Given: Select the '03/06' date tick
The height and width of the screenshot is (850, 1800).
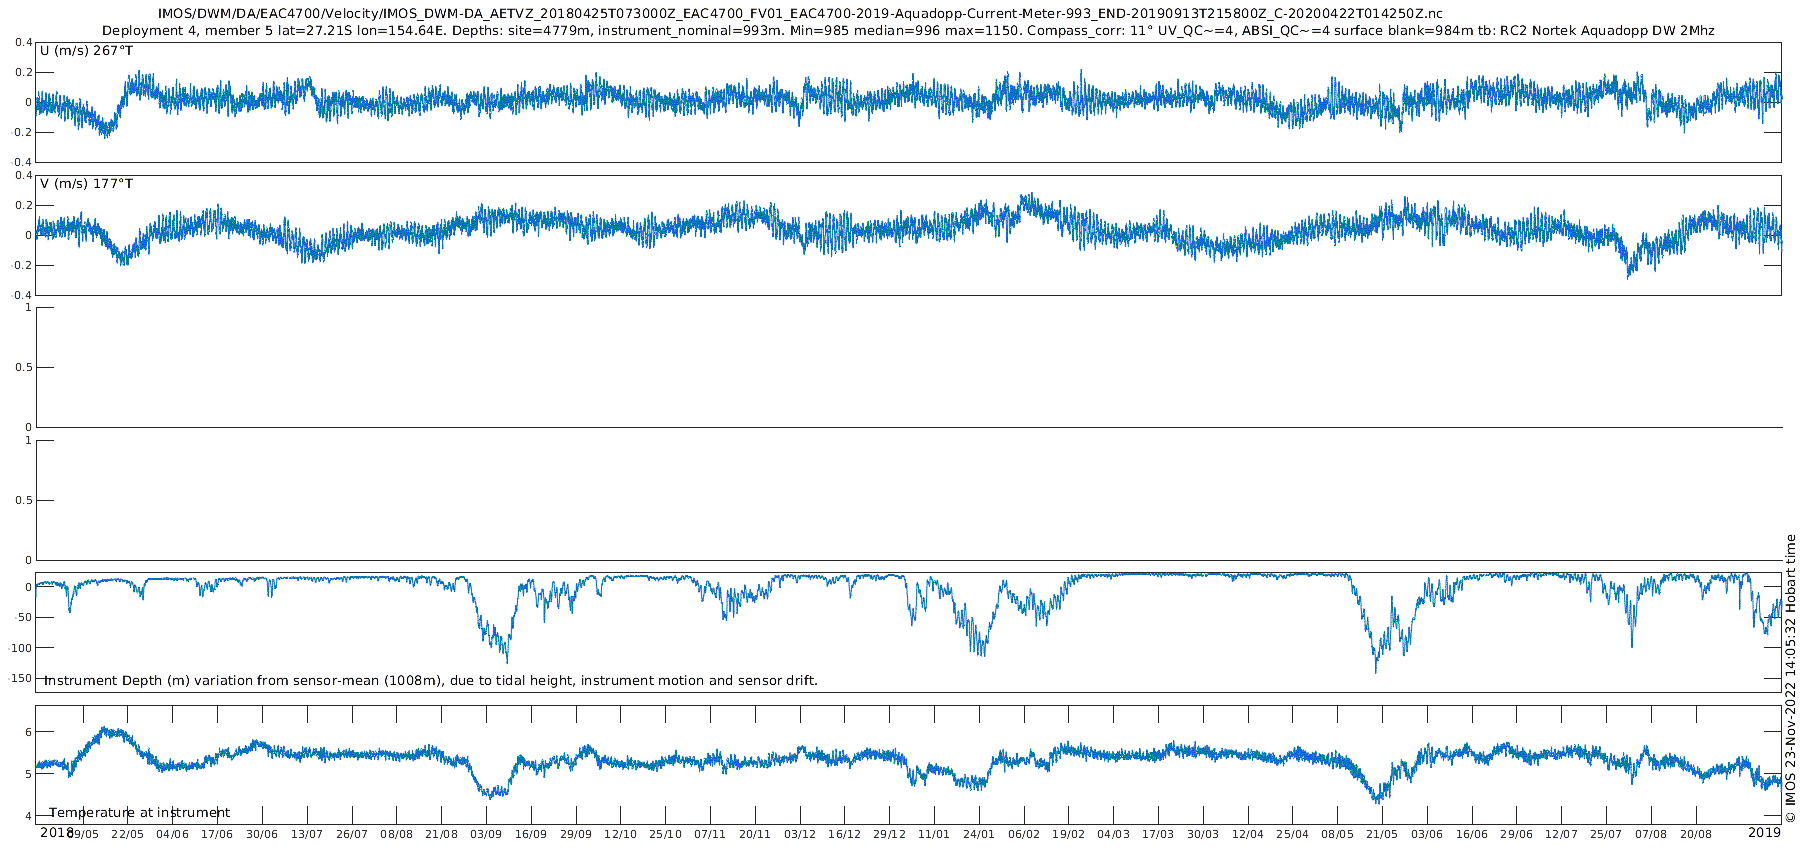Looking at the screenshot, I should [x=1427, y=834].
